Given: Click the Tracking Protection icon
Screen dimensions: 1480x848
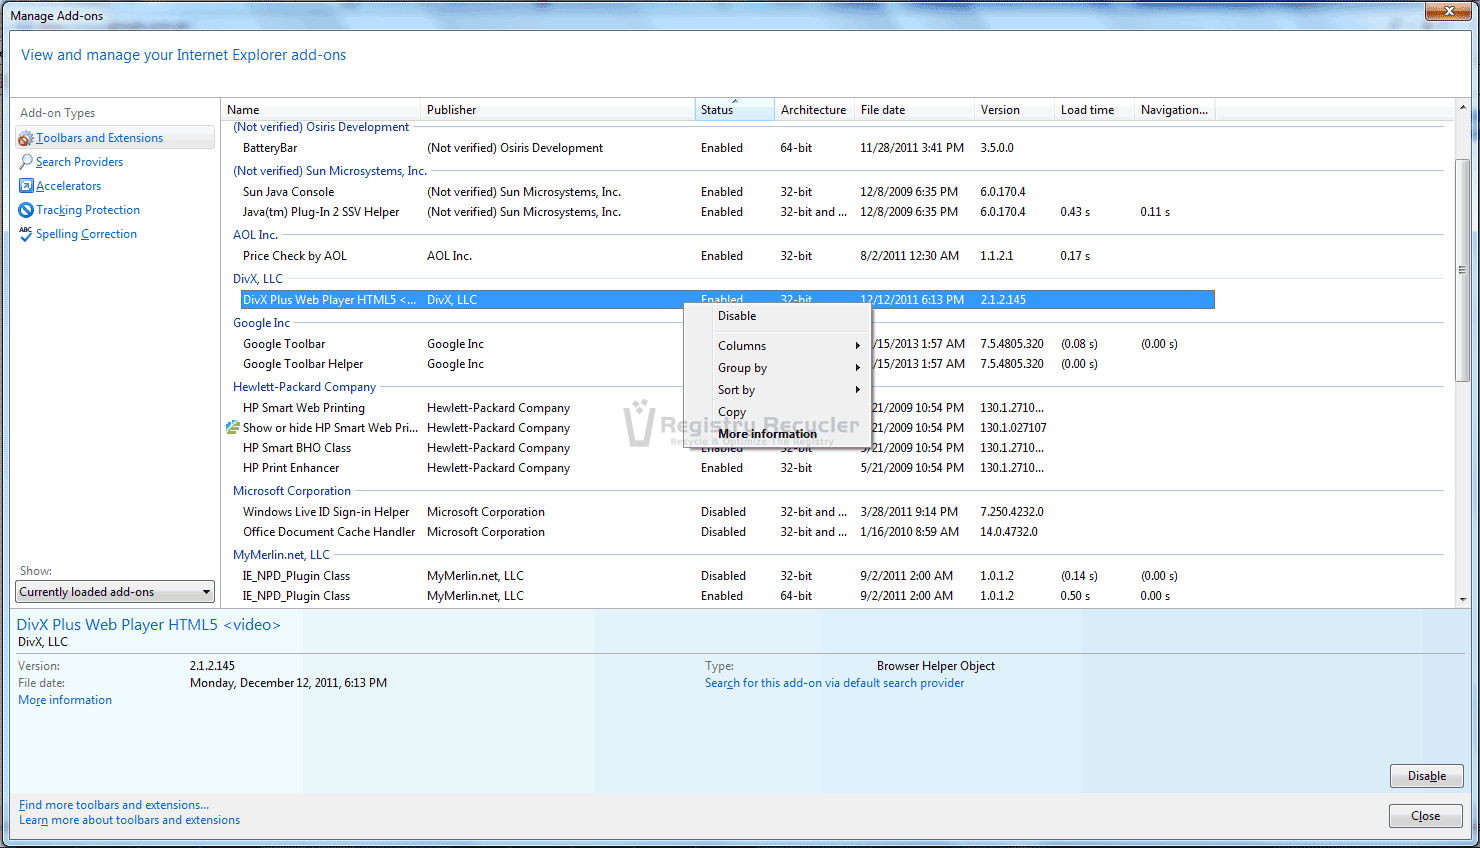Looking at the screenshot, I should [26, 210].
